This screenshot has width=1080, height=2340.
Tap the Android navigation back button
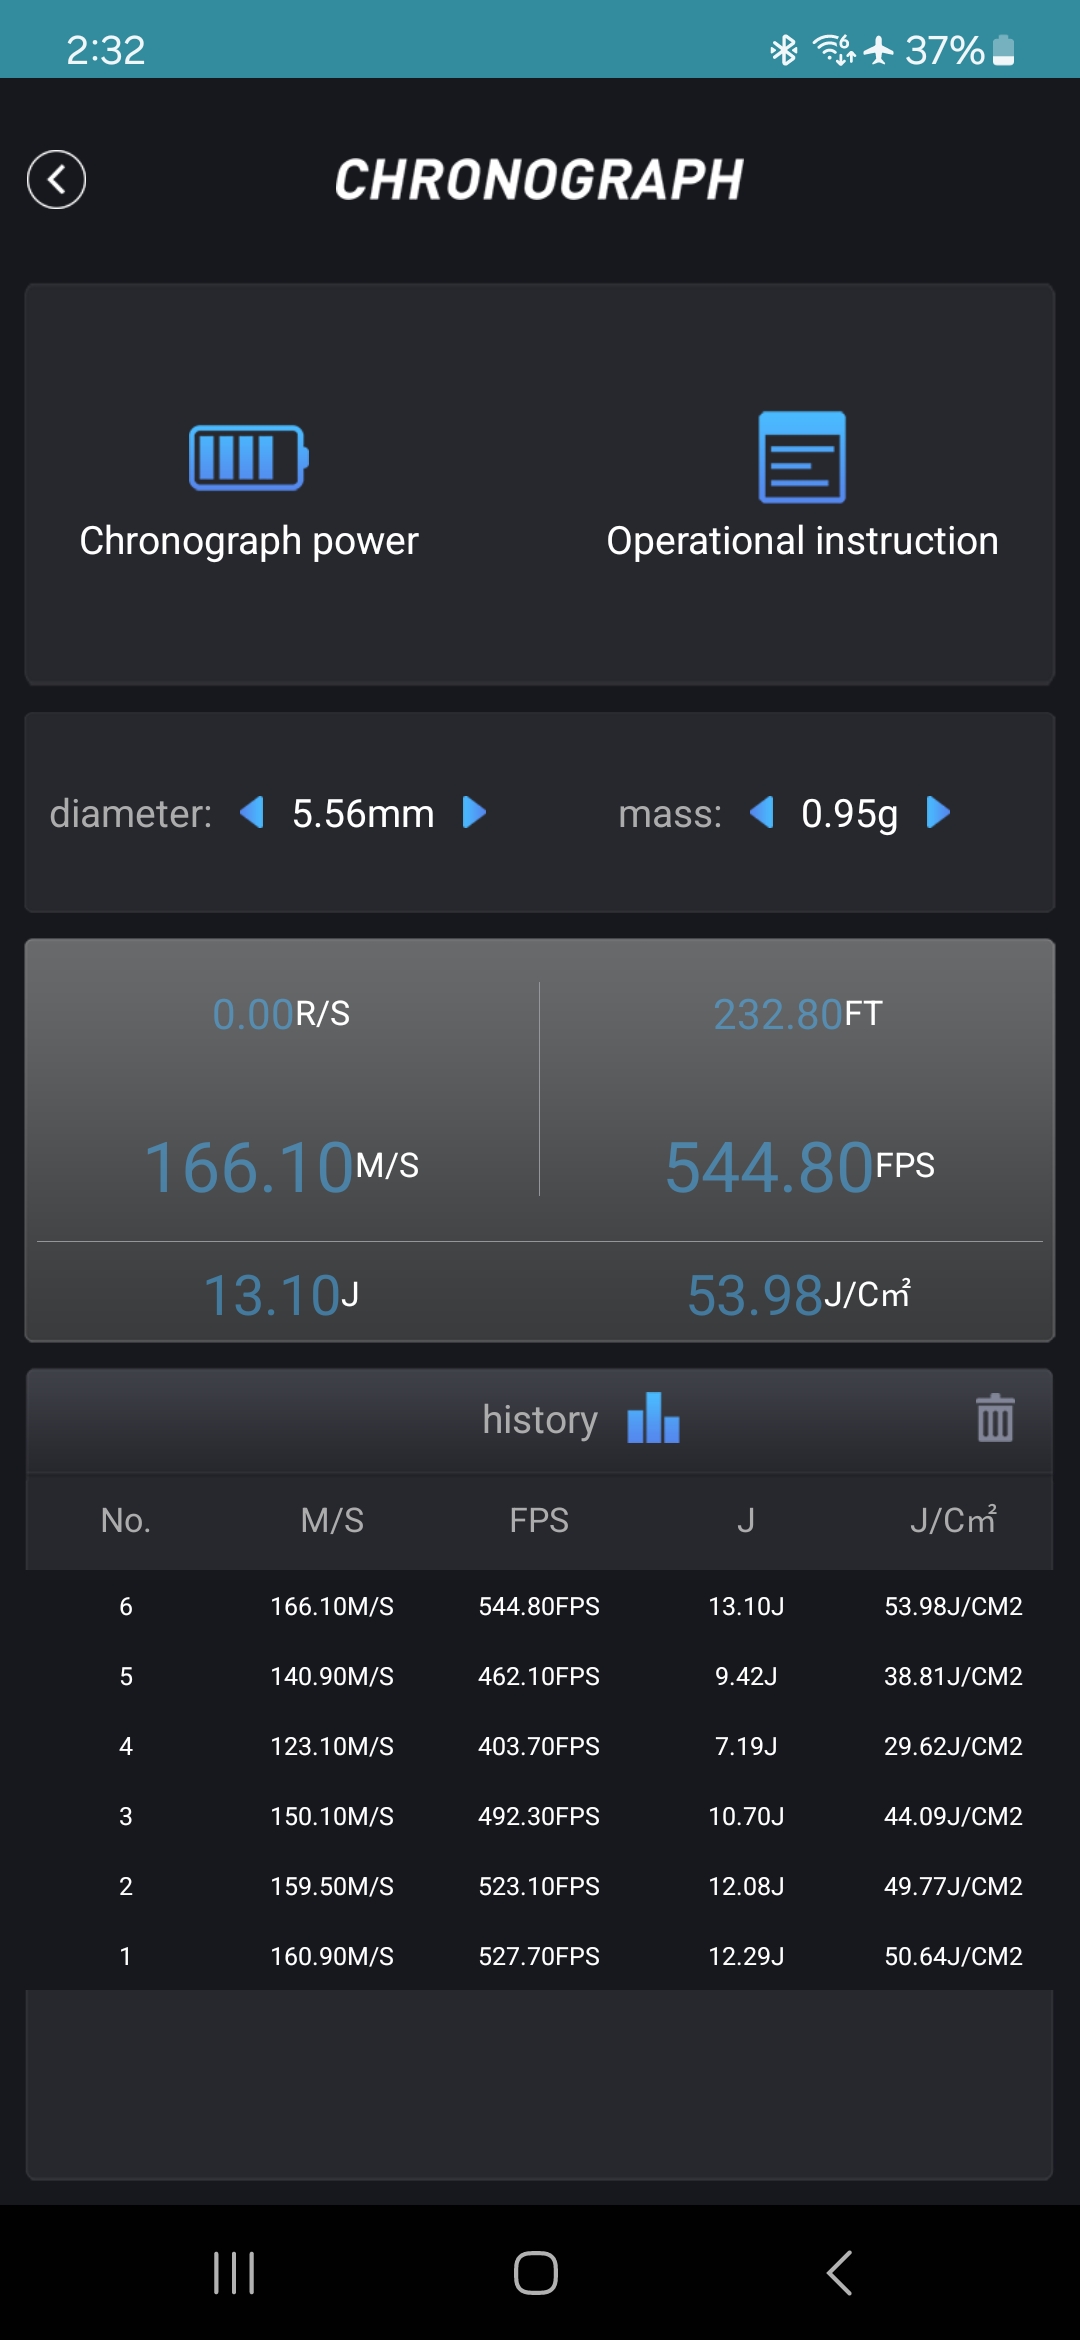click(x=840, y=2273)
